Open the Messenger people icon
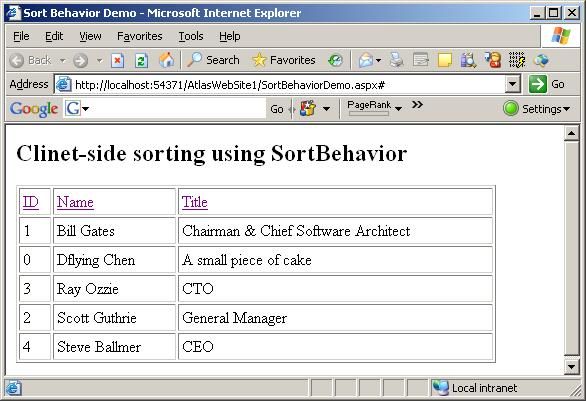Image resolution: width=586 pixels, height=401 pixels. [493, 60]
